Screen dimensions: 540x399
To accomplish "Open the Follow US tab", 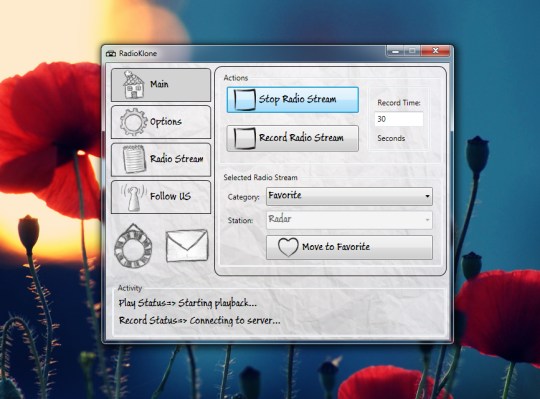I will click(161, 197).
